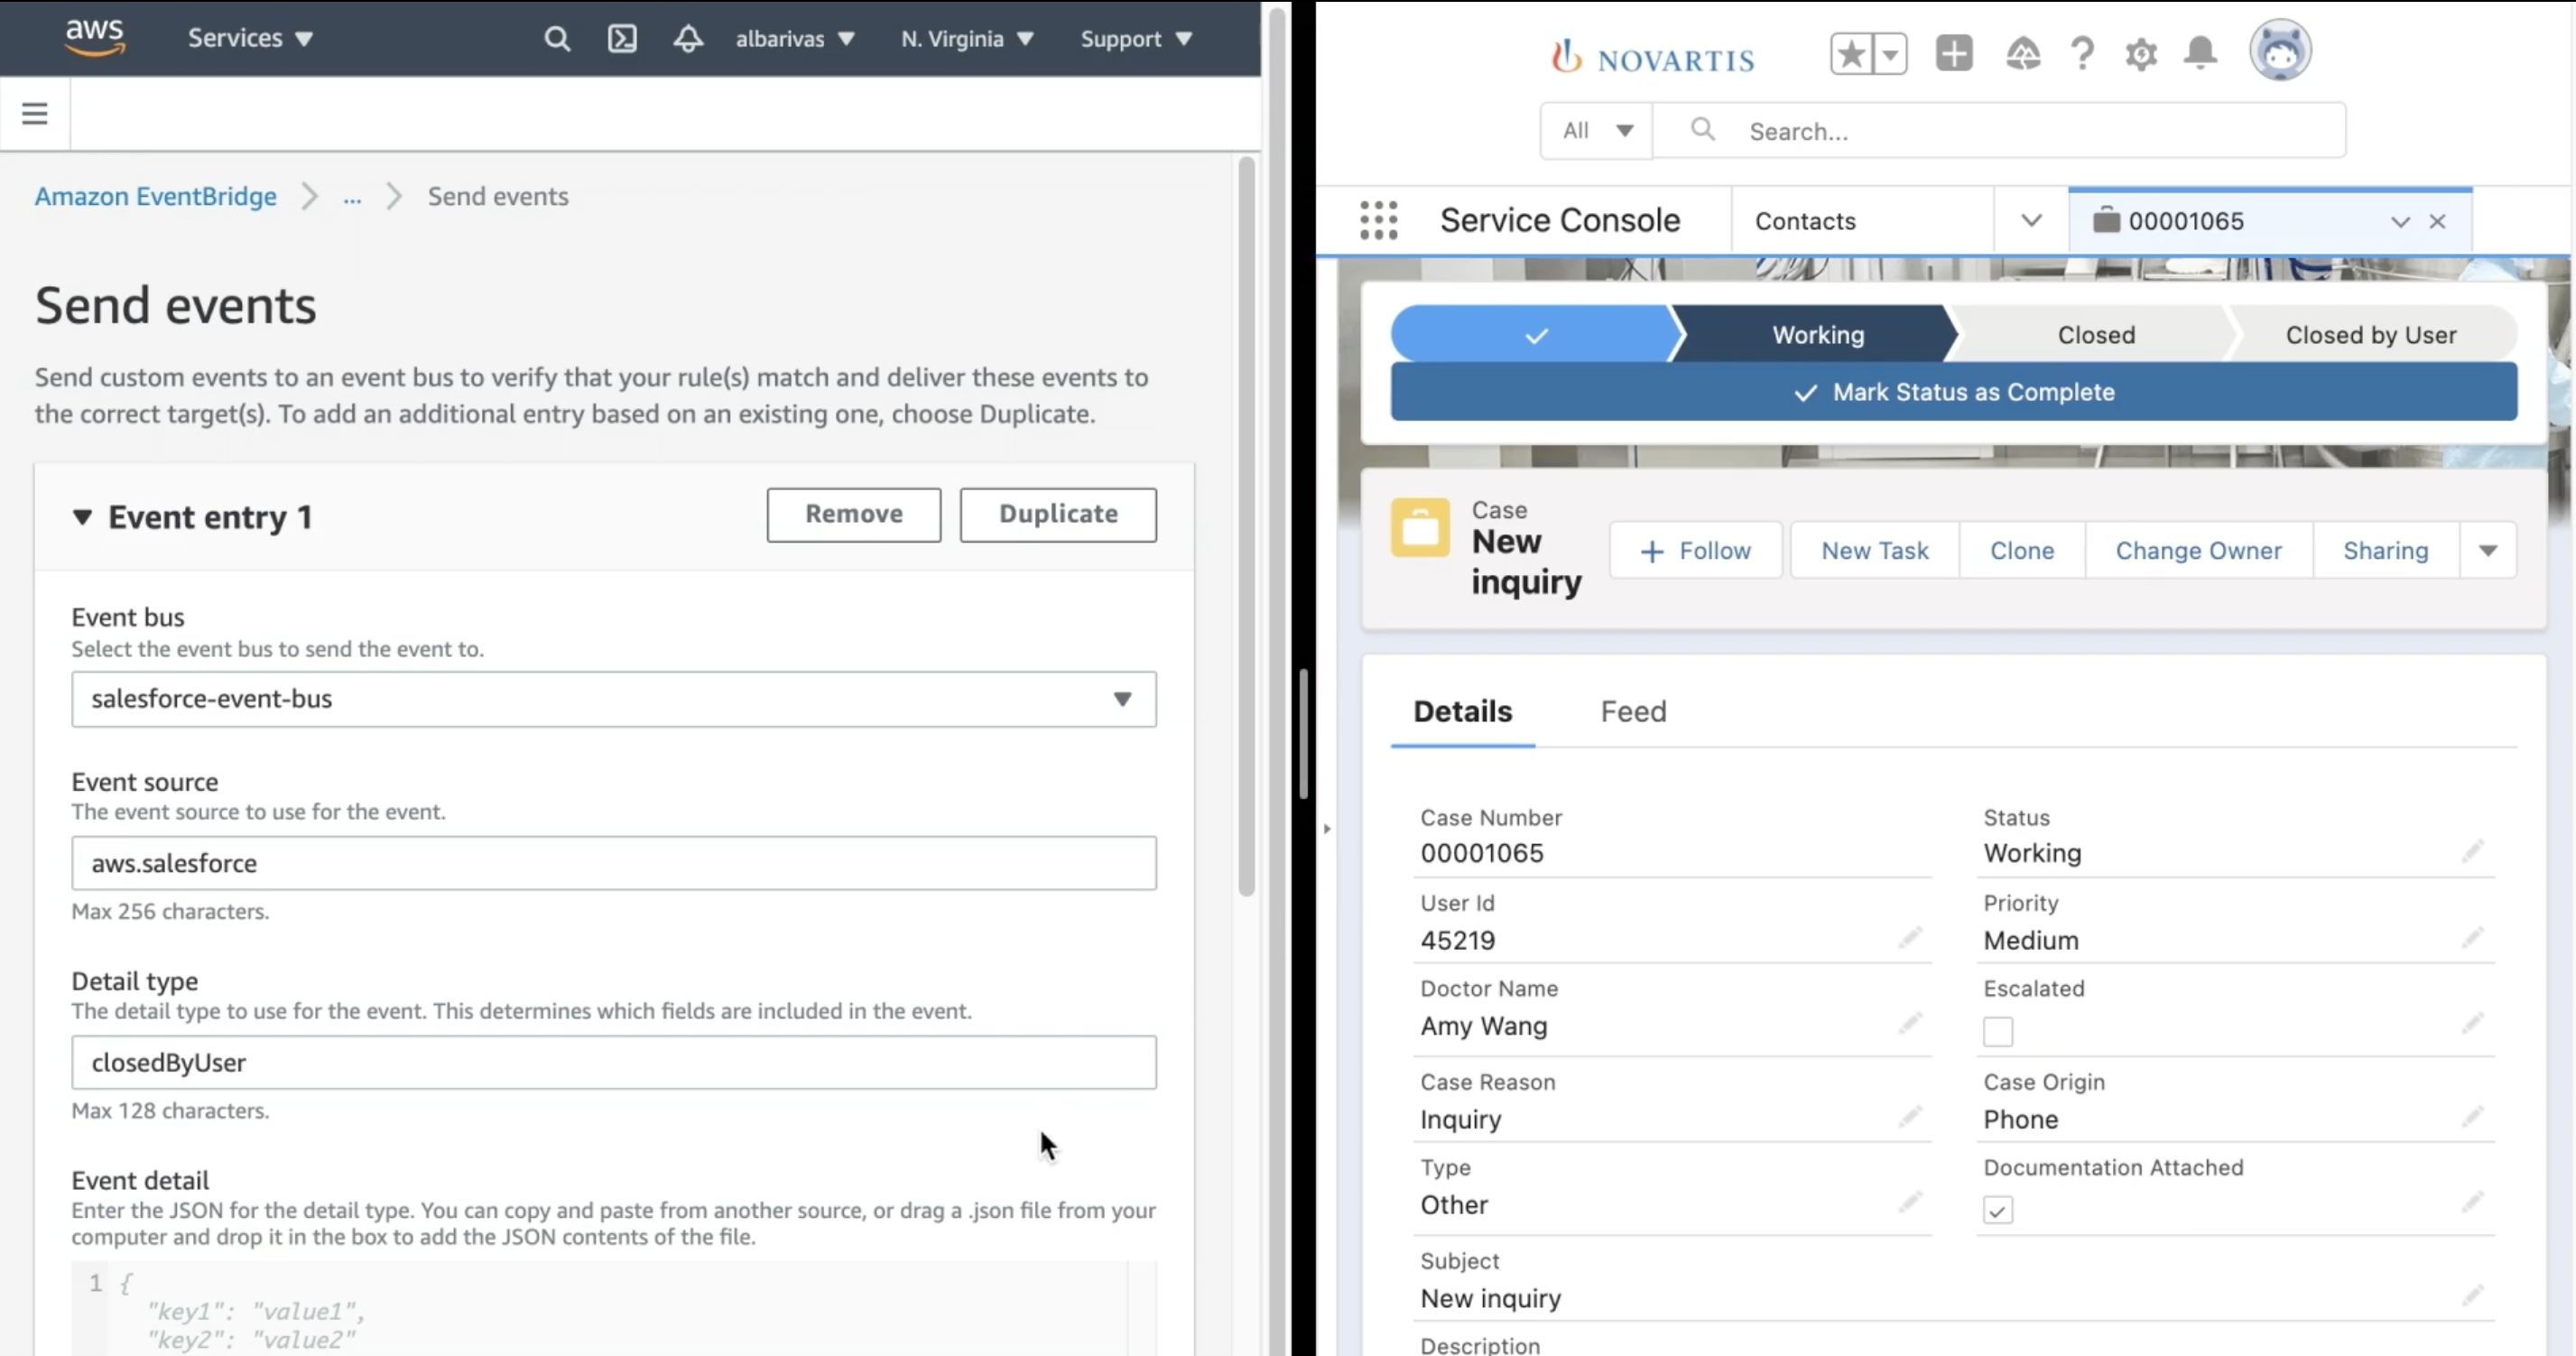
Task: Toggle the Escalated checkbox
Action: [x=1998, y=1031]
